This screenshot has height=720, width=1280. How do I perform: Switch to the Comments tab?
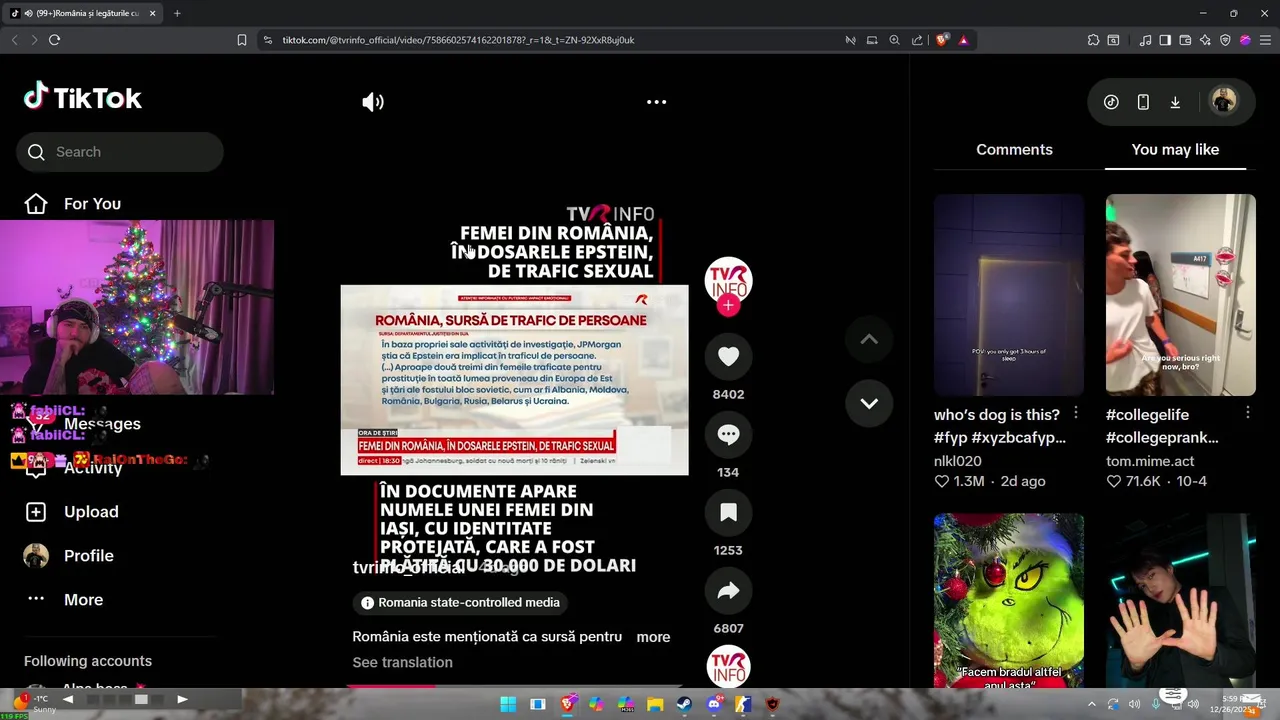1014,150
